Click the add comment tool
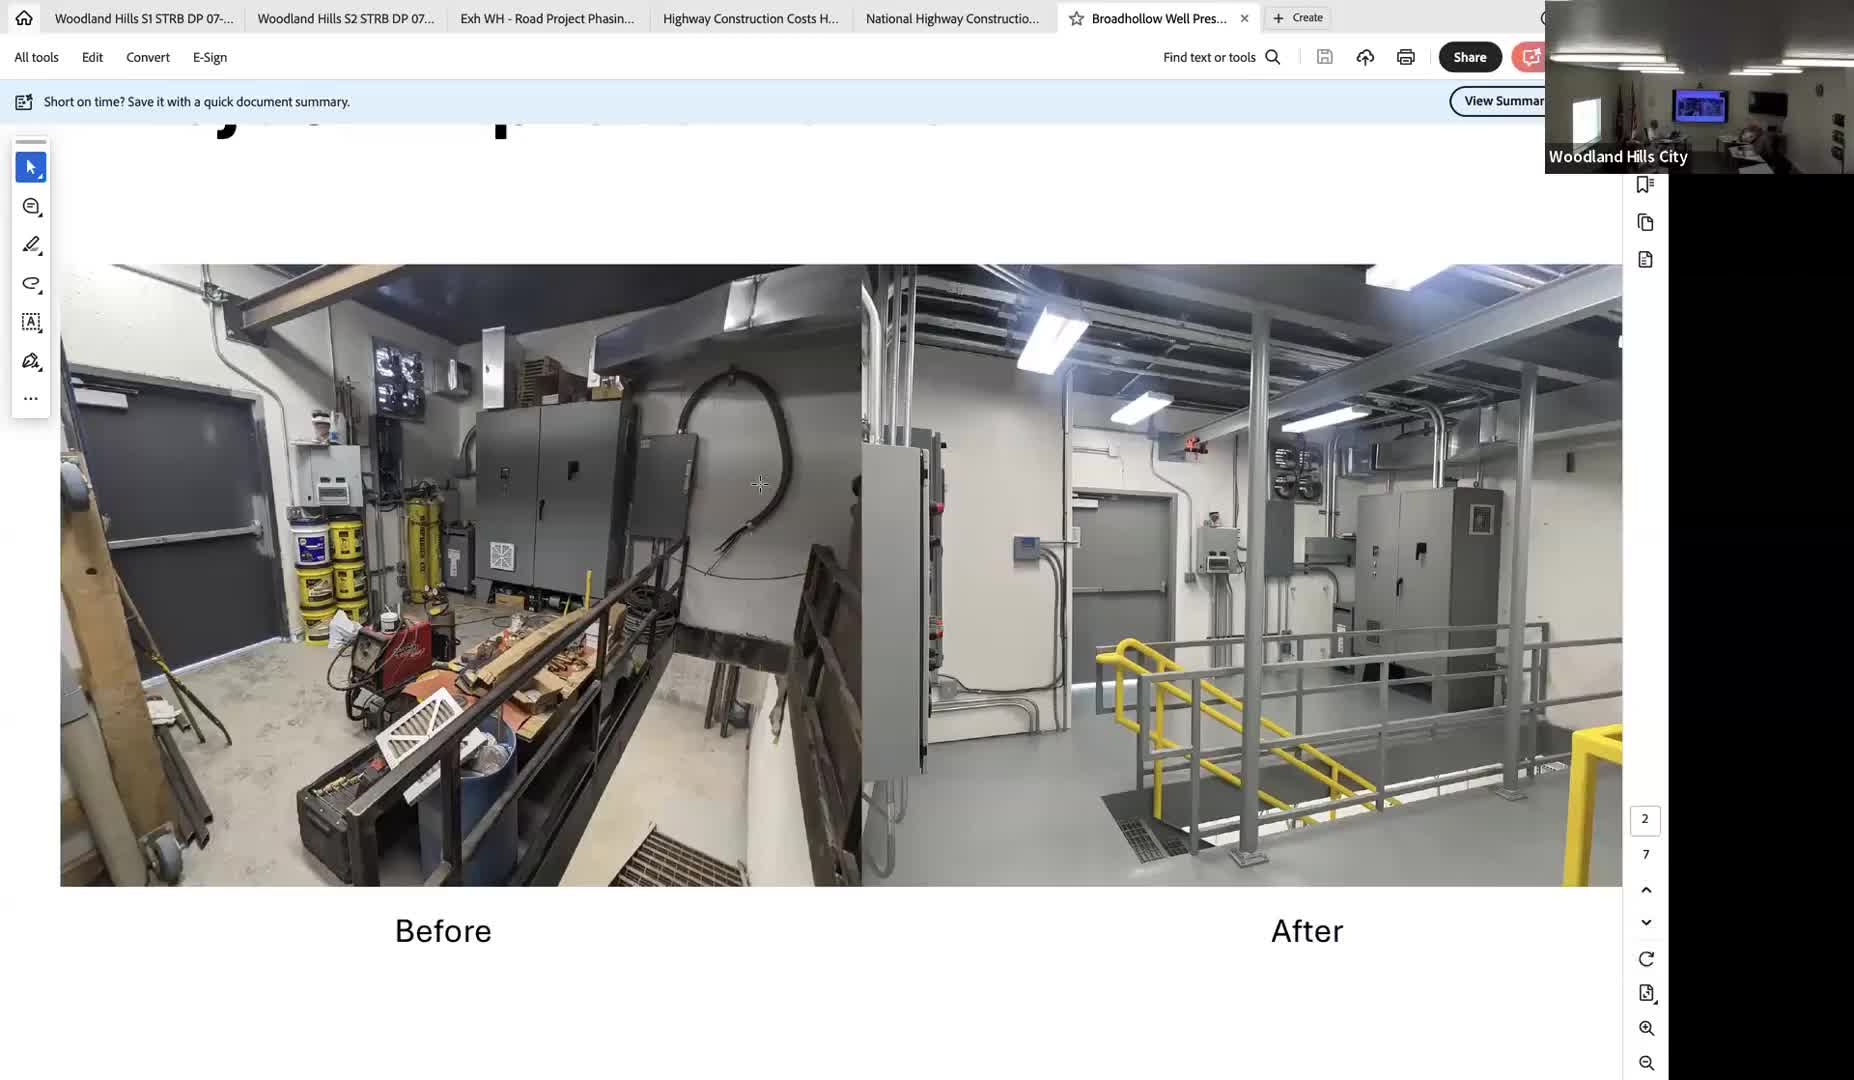Viewport: 1854px width, 1080px height. click(x=31, y=207)
